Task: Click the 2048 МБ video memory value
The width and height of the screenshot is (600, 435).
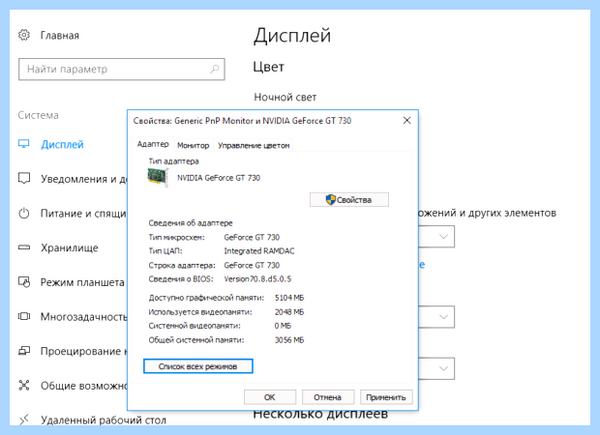Action: (289, 312)
